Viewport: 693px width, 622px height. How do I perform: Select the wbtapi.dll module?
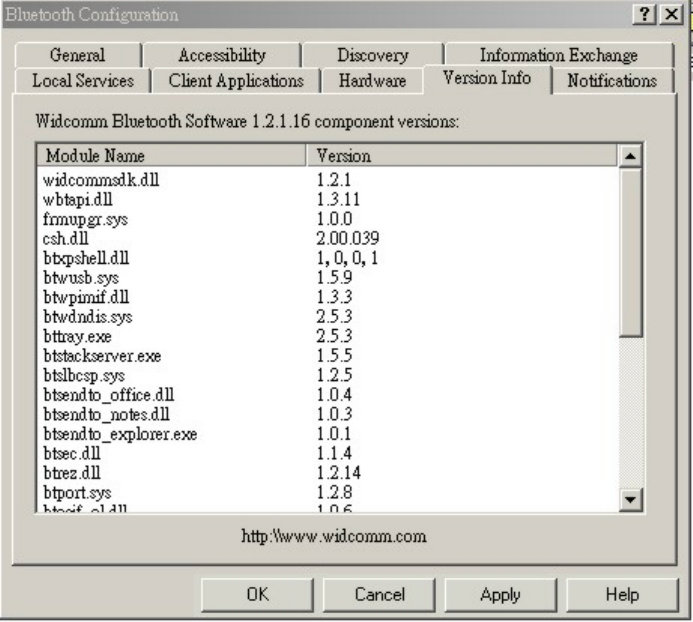77,200
